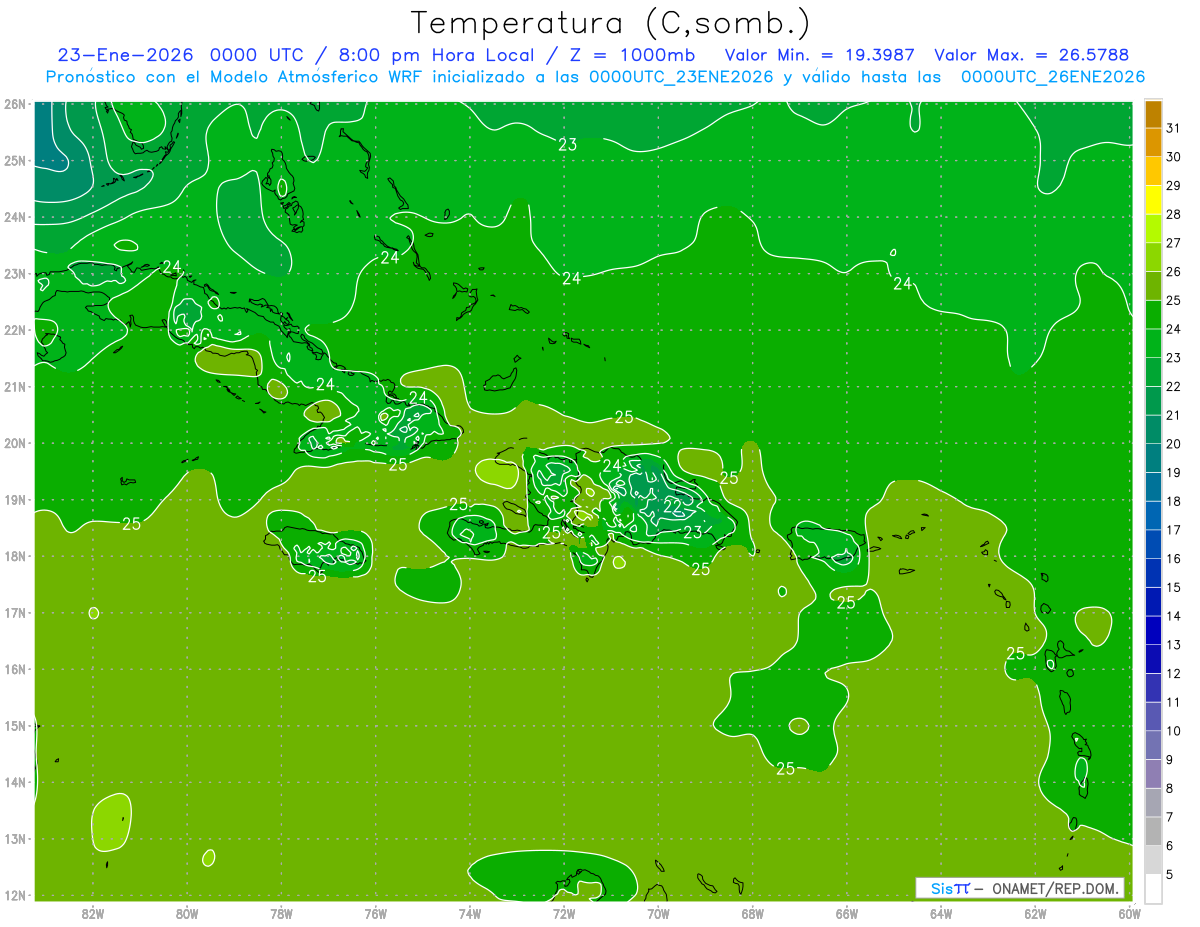Click the legend value '27'
The image size is (1200, 927).
1173,243
